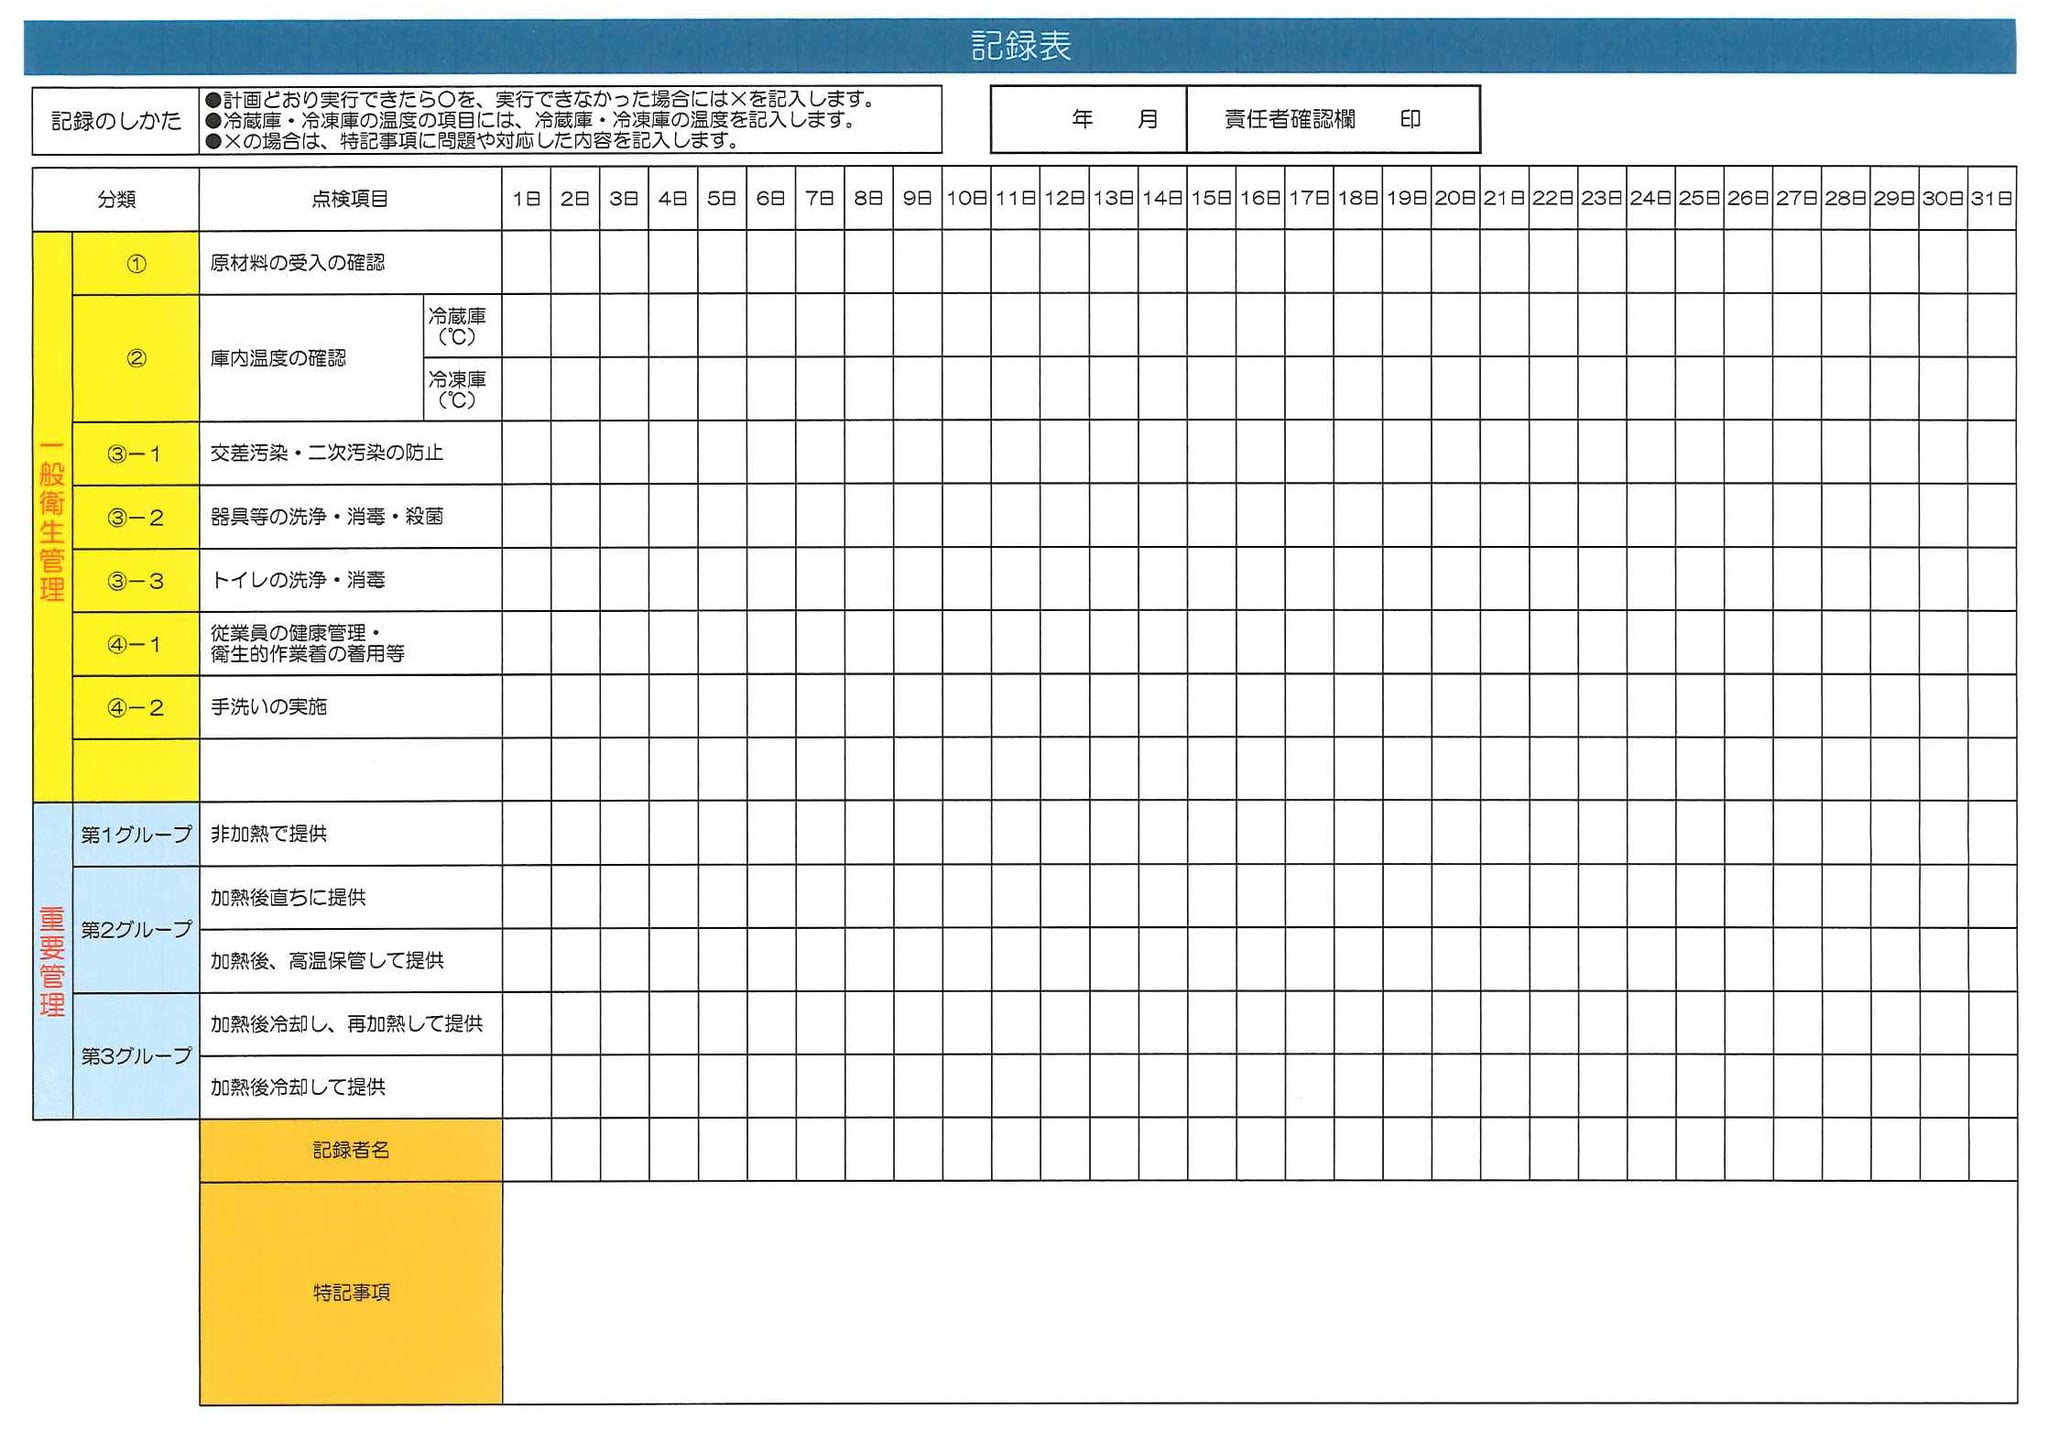This screenshot has height=1431, width=2048.
Task: Click the ③−3 category cell
Action: (x=136, y=580)
